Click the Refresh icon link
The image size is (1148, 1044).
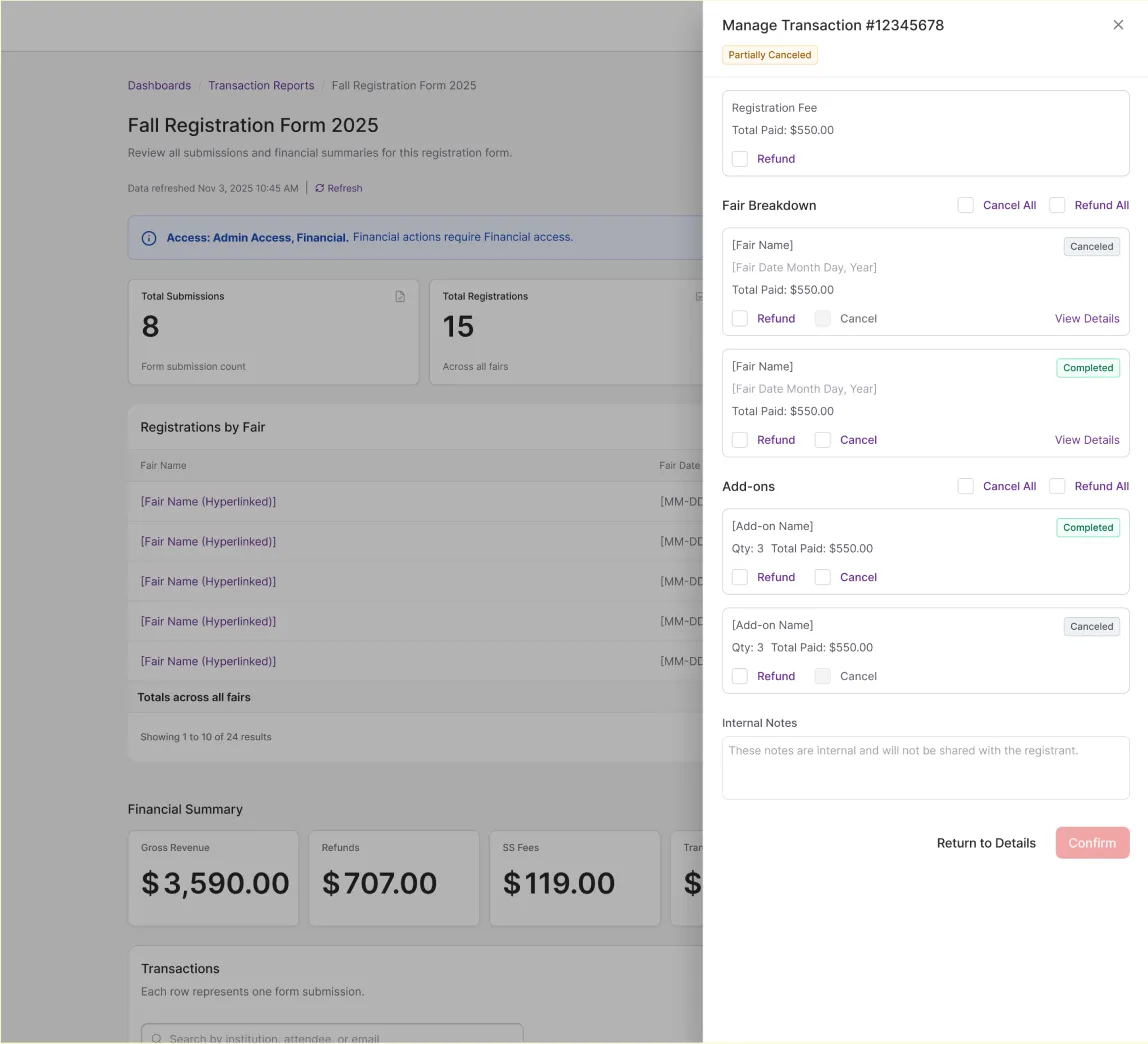click(319, 188)
